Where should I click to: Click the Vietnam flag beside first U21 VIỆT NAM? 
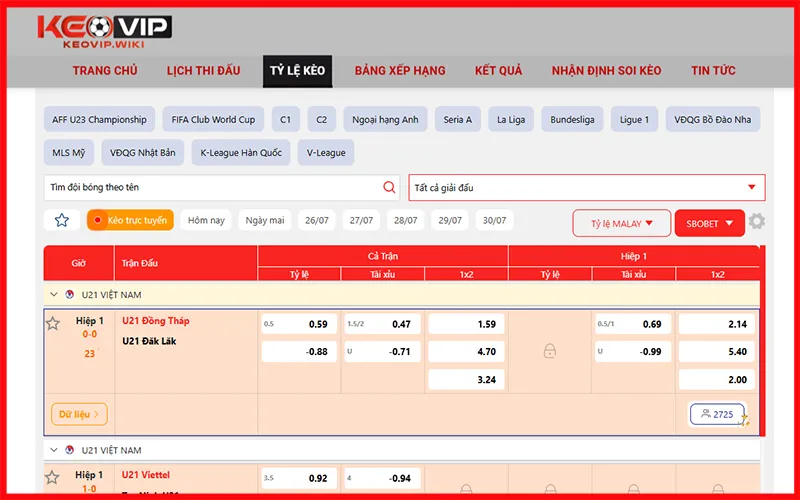click(x=69, y=295)
